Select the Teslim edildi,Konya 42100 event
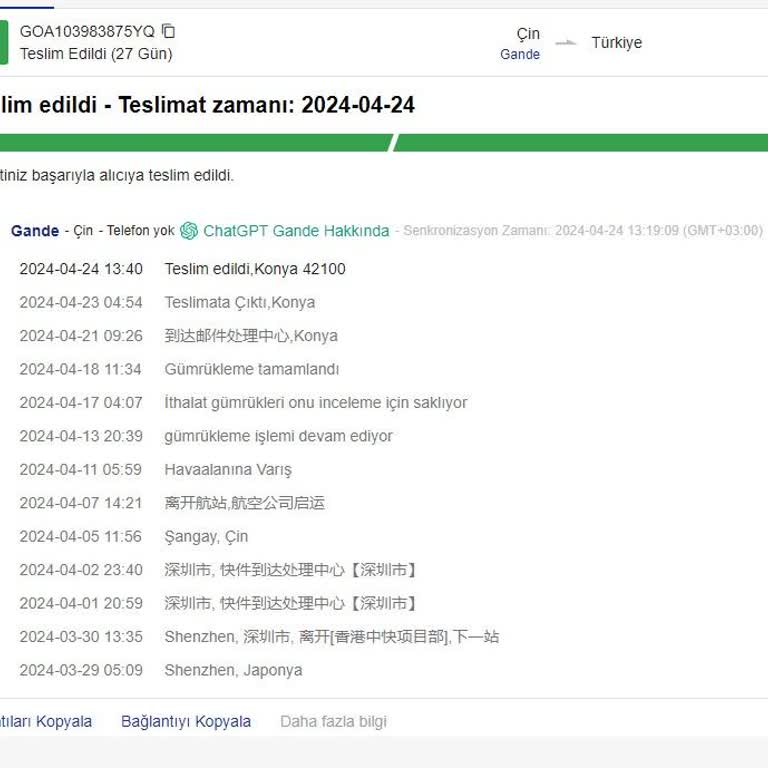 coord(255,269)
